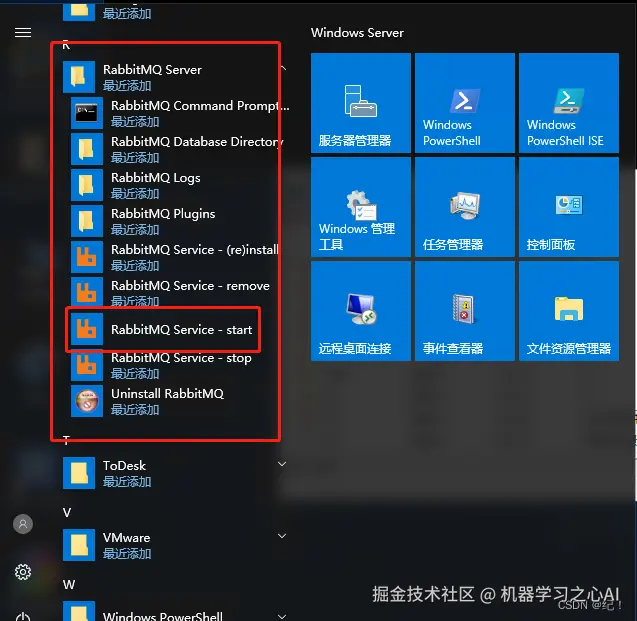637x621 pixels.
Task: Click the RabbitMQ Service - (re)install label
Action: click(195, 249)
